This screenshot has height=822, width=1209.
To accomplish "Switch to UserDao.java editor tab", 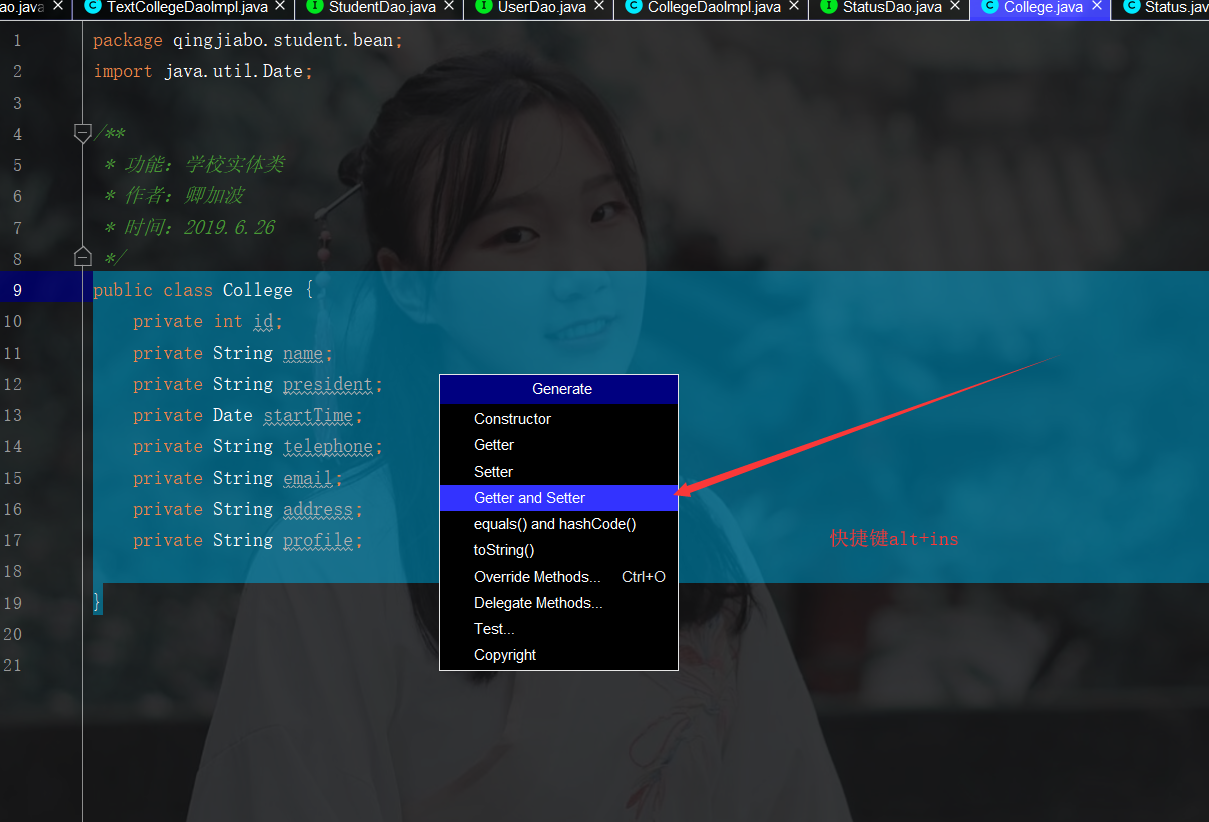I will pos(541,7).
